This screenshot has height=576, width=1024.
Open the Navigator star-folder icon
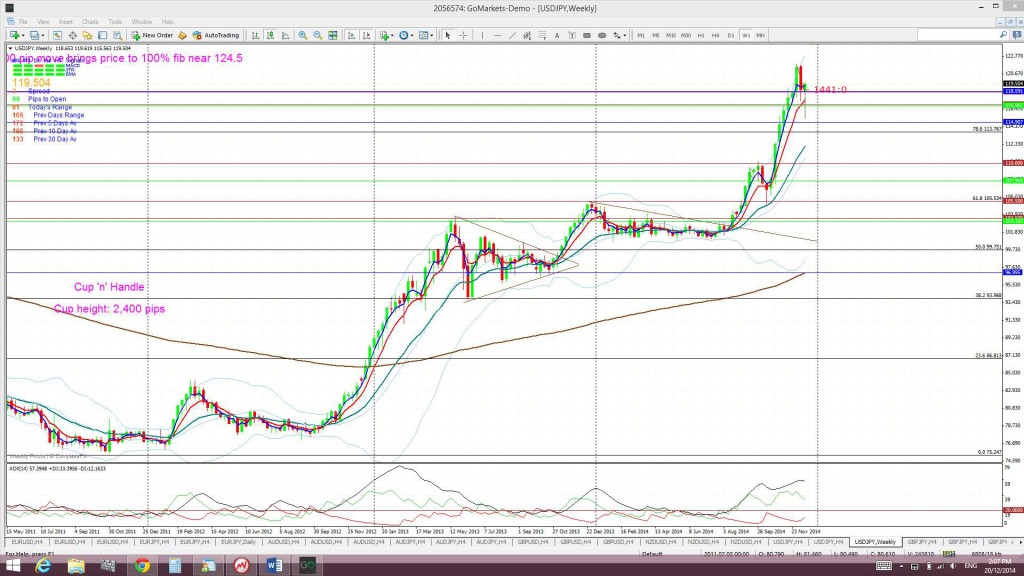(87, 35)
